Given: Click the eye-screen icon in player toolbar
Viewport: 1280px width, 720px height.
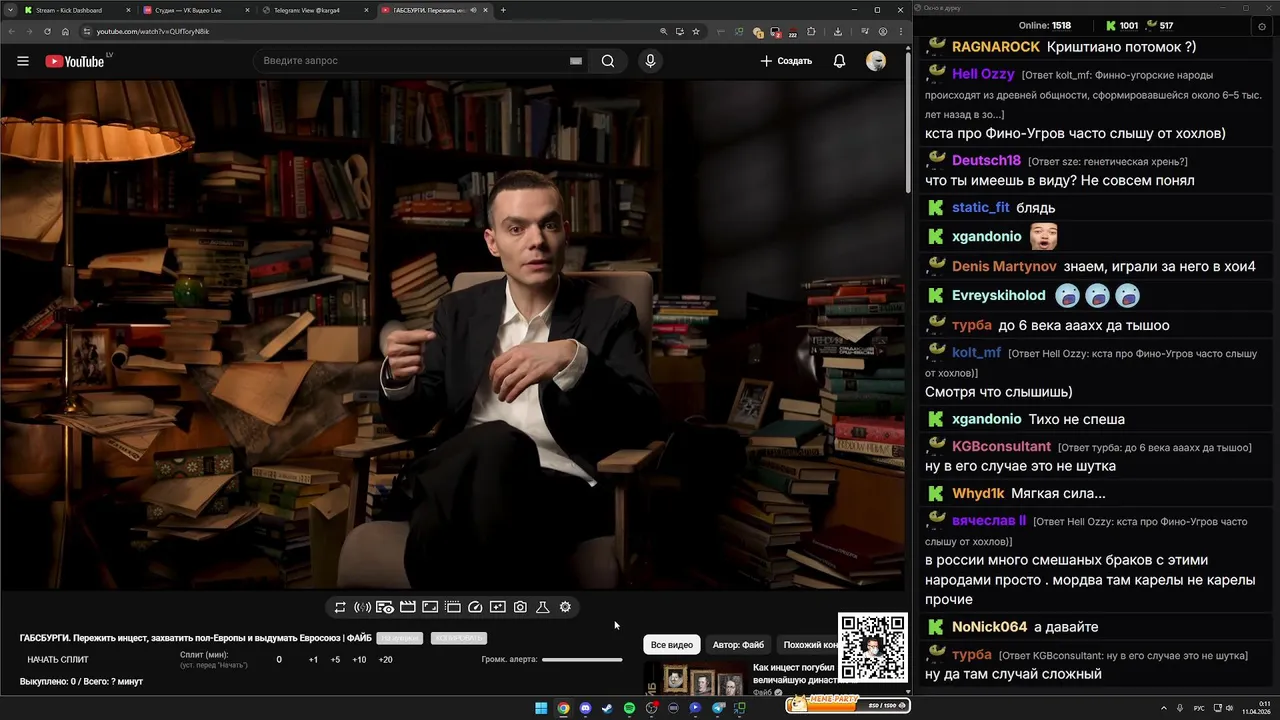Looking at the screenshot, I should tap(385, 607).
